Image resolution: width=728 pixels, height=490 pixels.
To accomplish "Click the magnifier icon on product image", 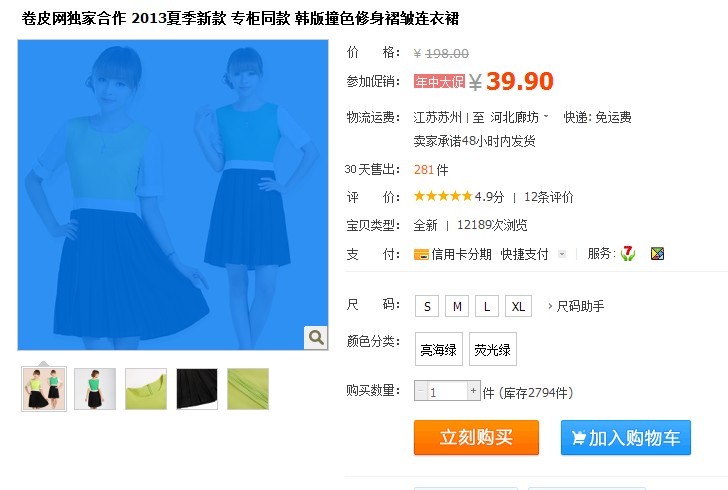I will 316,337.
